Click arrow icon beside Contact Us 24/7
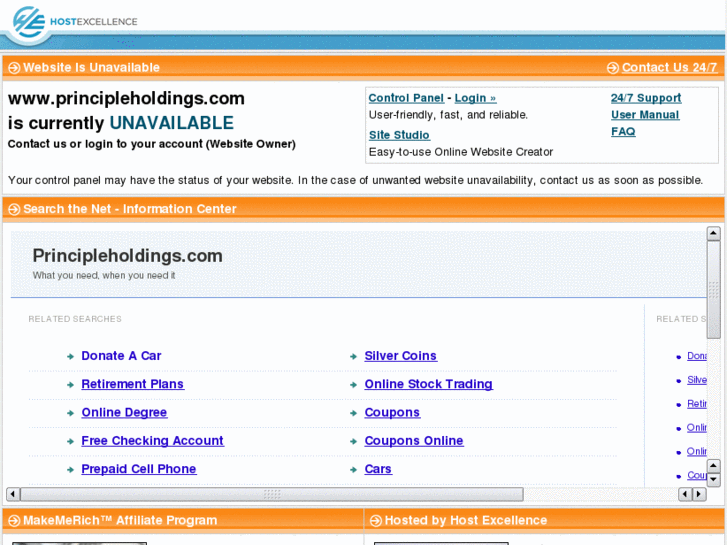The height and width of the screenshot is (545, 727). tap(612, 68)
